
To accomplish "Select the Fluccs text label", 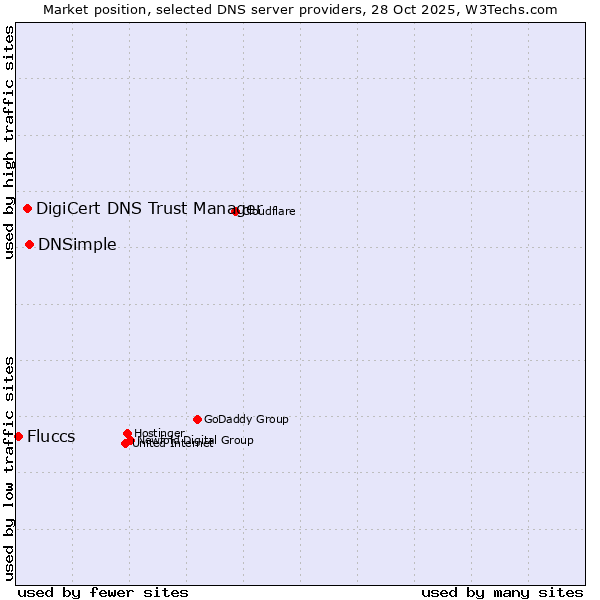I will point(51,437).
